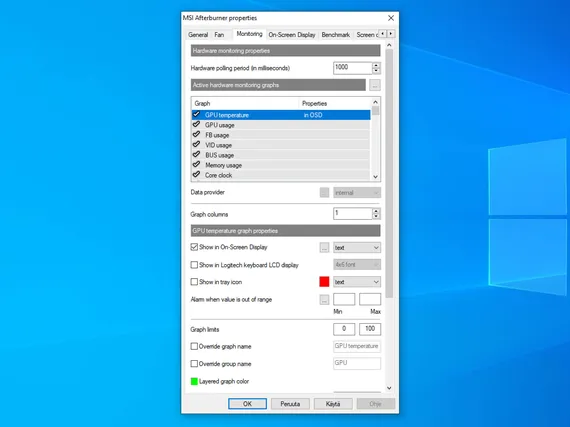Open On-Screen Display layout ellipsis button
The image size is (570, 427).
click(324, 247)
